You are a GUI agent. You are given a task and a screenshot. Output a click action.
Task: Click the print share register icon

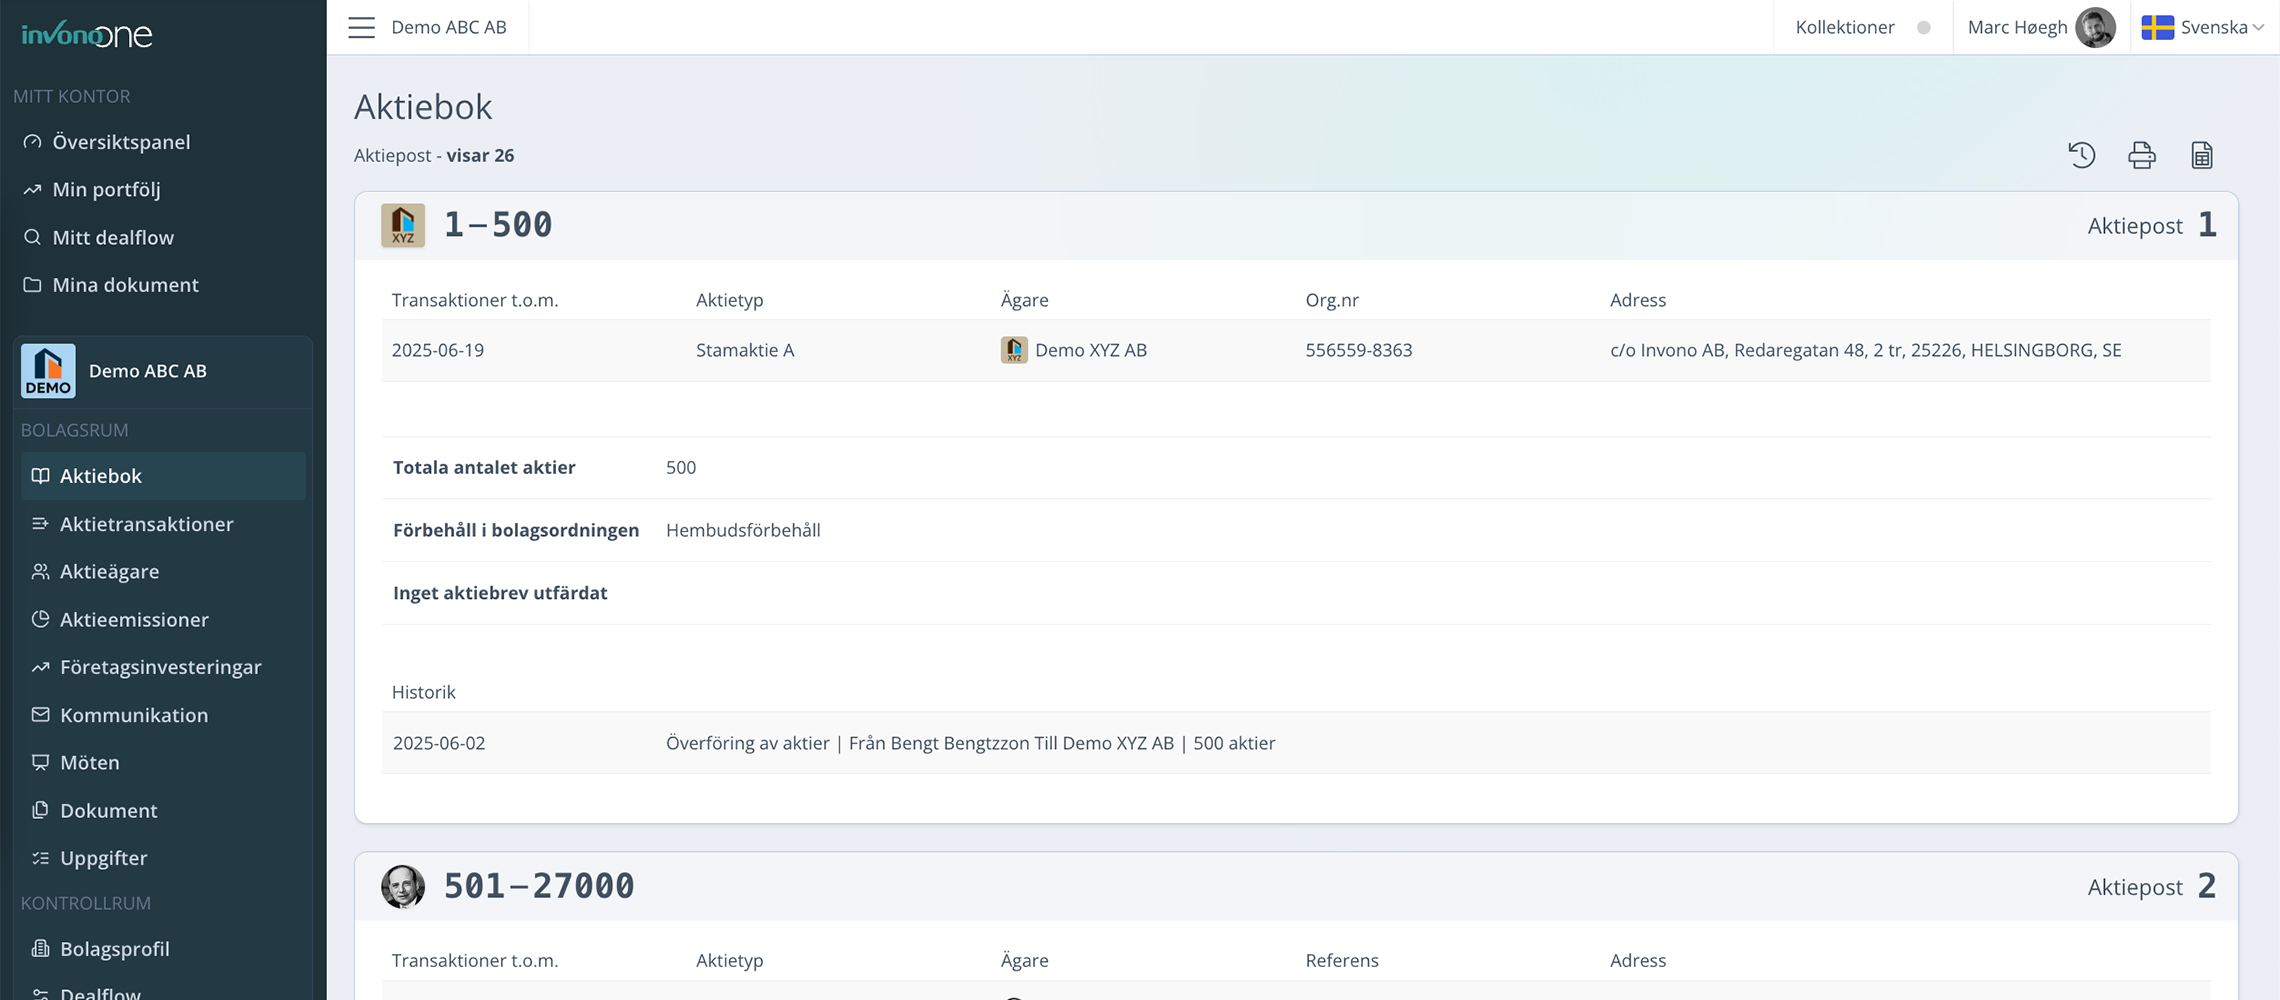click(x=2141, y=155)
